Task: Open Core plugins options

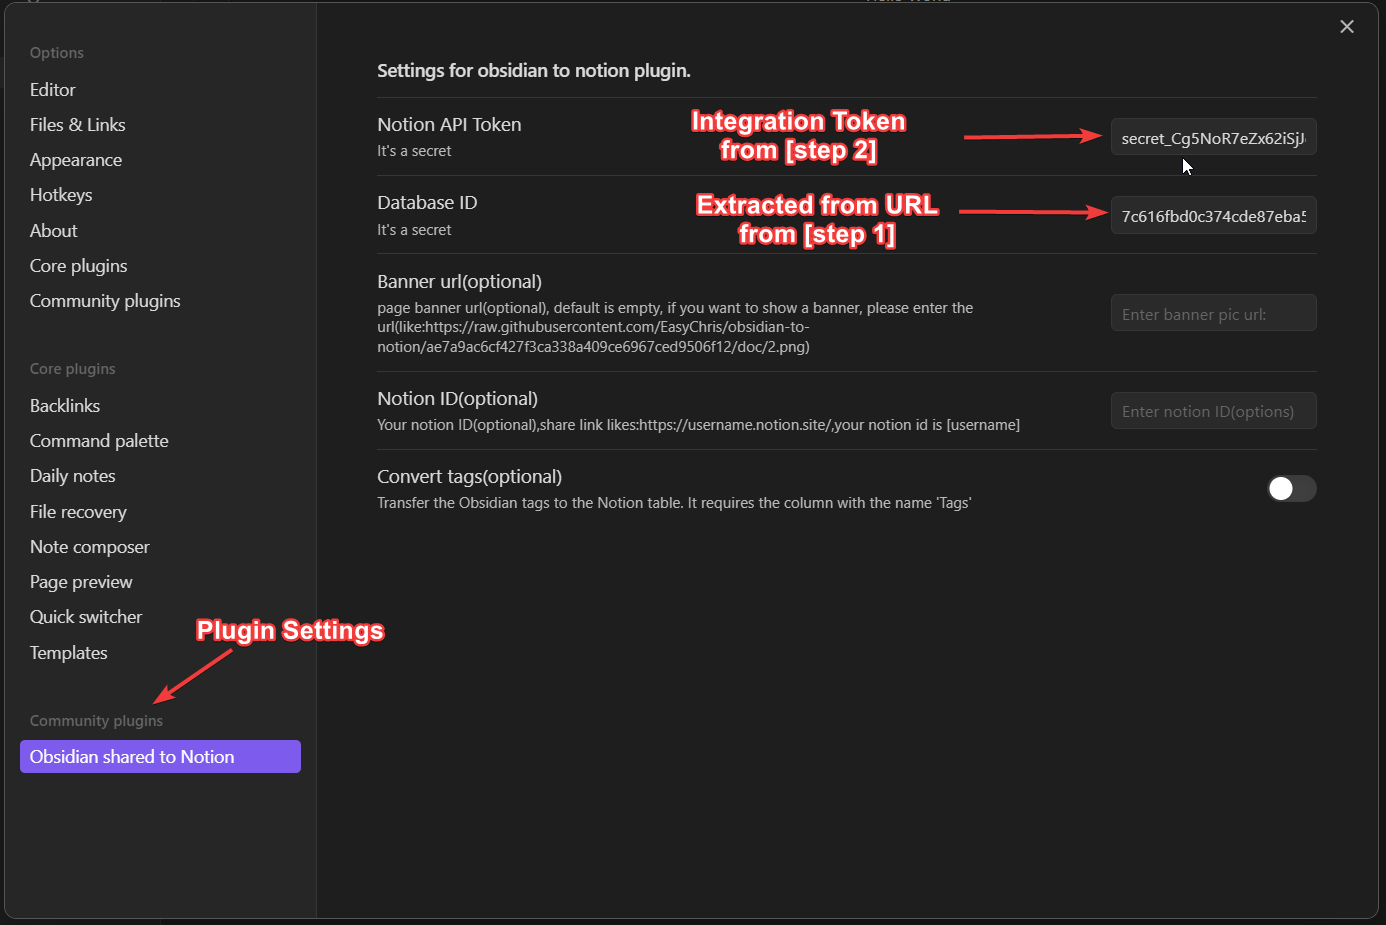Action: point(79,266)
